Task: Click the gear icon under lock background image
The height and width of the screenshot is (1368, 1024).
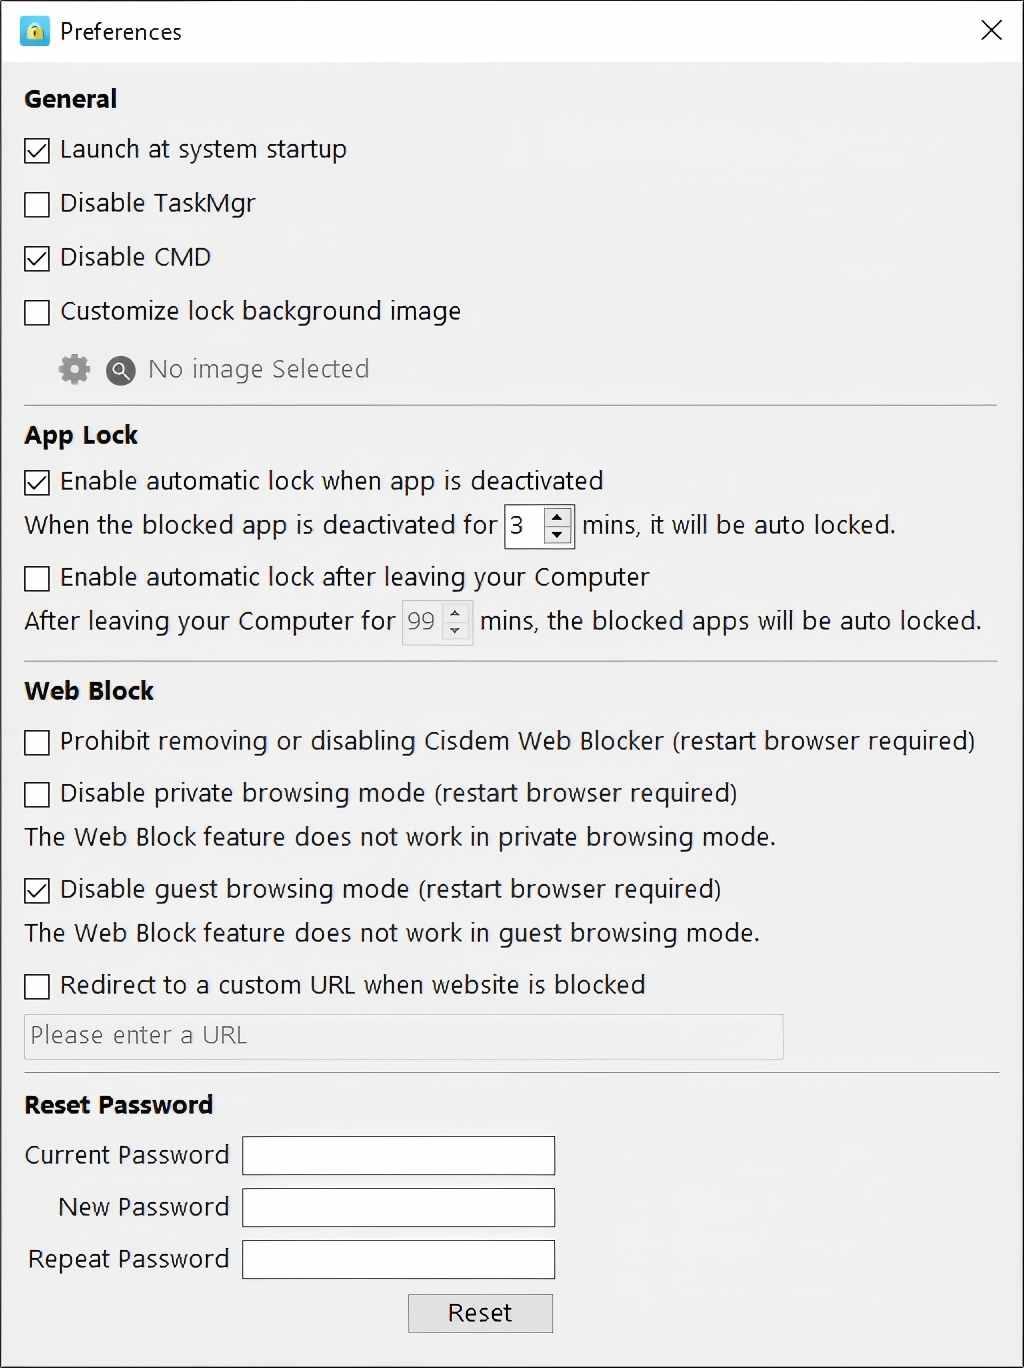Action: pos(74,369)
